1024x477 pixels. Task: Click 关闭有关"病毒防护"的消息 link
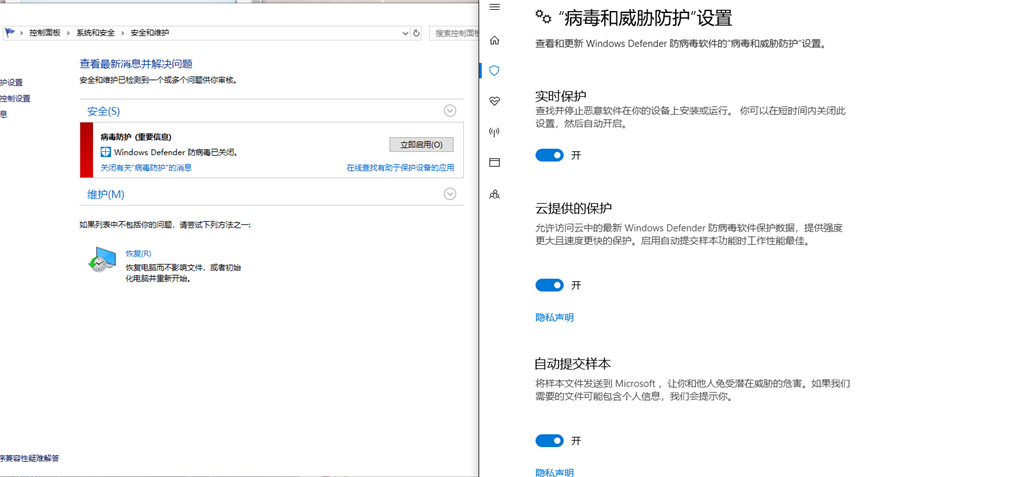(x=146, y=168)
